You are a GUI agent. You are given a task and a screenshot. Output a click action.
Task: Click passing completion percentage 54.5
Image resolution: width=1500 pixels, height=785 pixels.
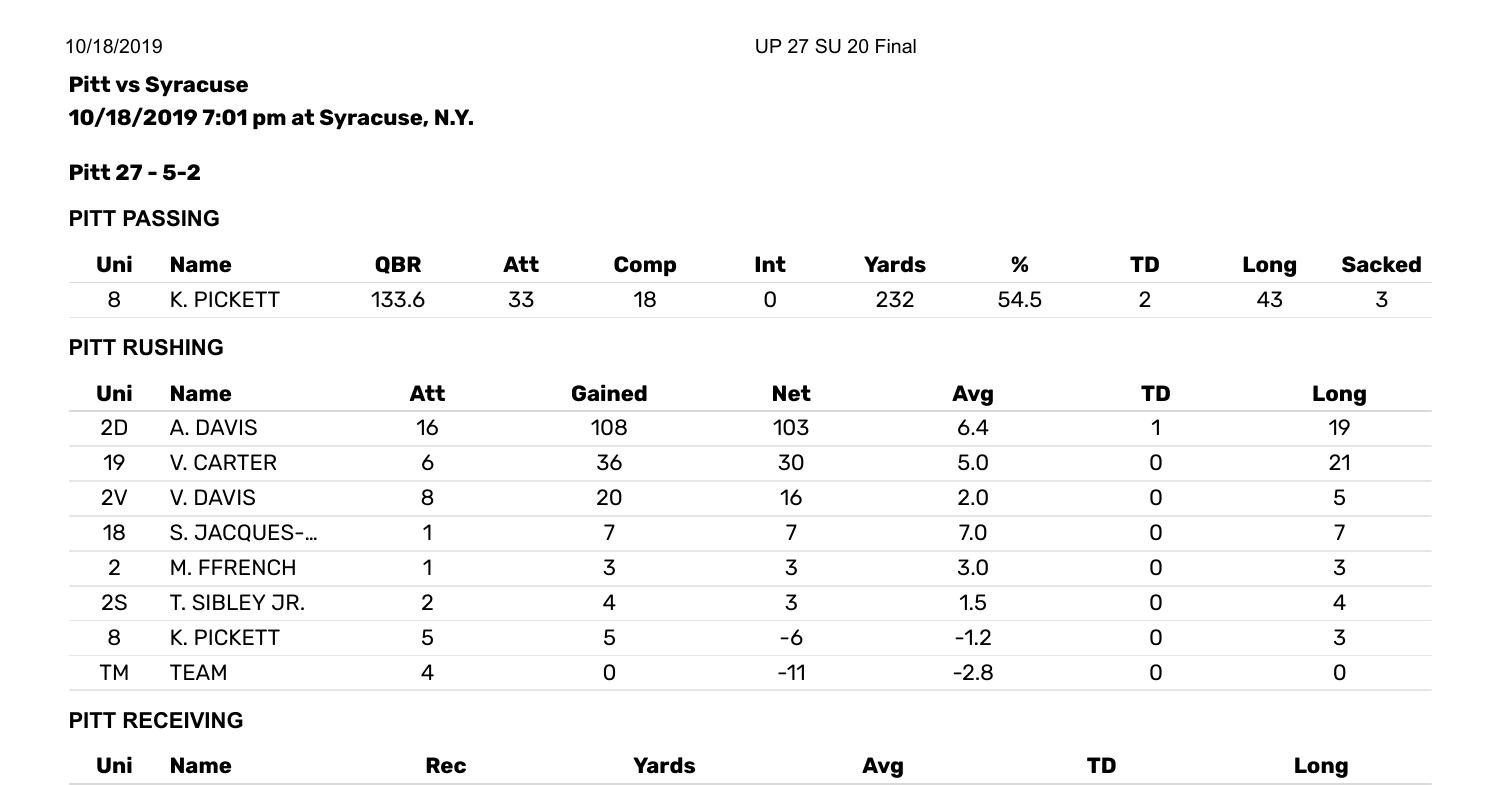click(1019, 300)
